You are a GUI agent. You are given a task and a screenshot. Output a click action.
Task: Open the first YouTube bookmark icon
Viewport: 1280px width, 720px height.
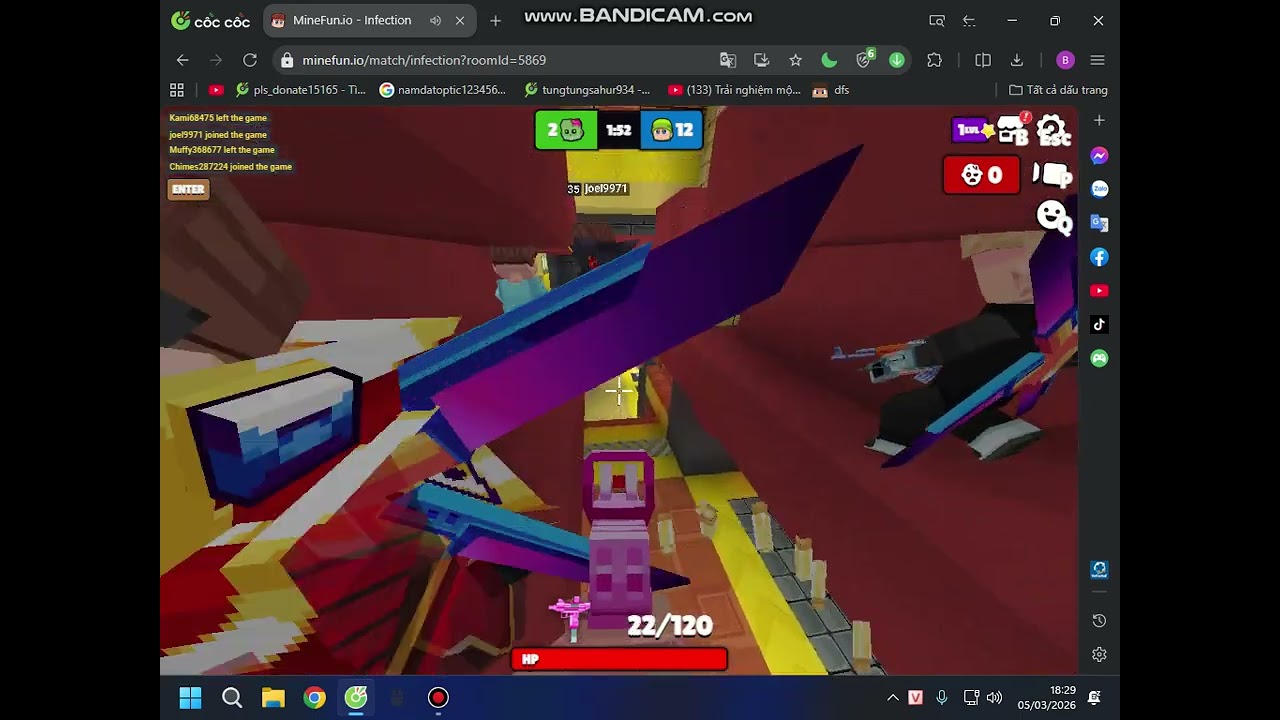[215, 90]
